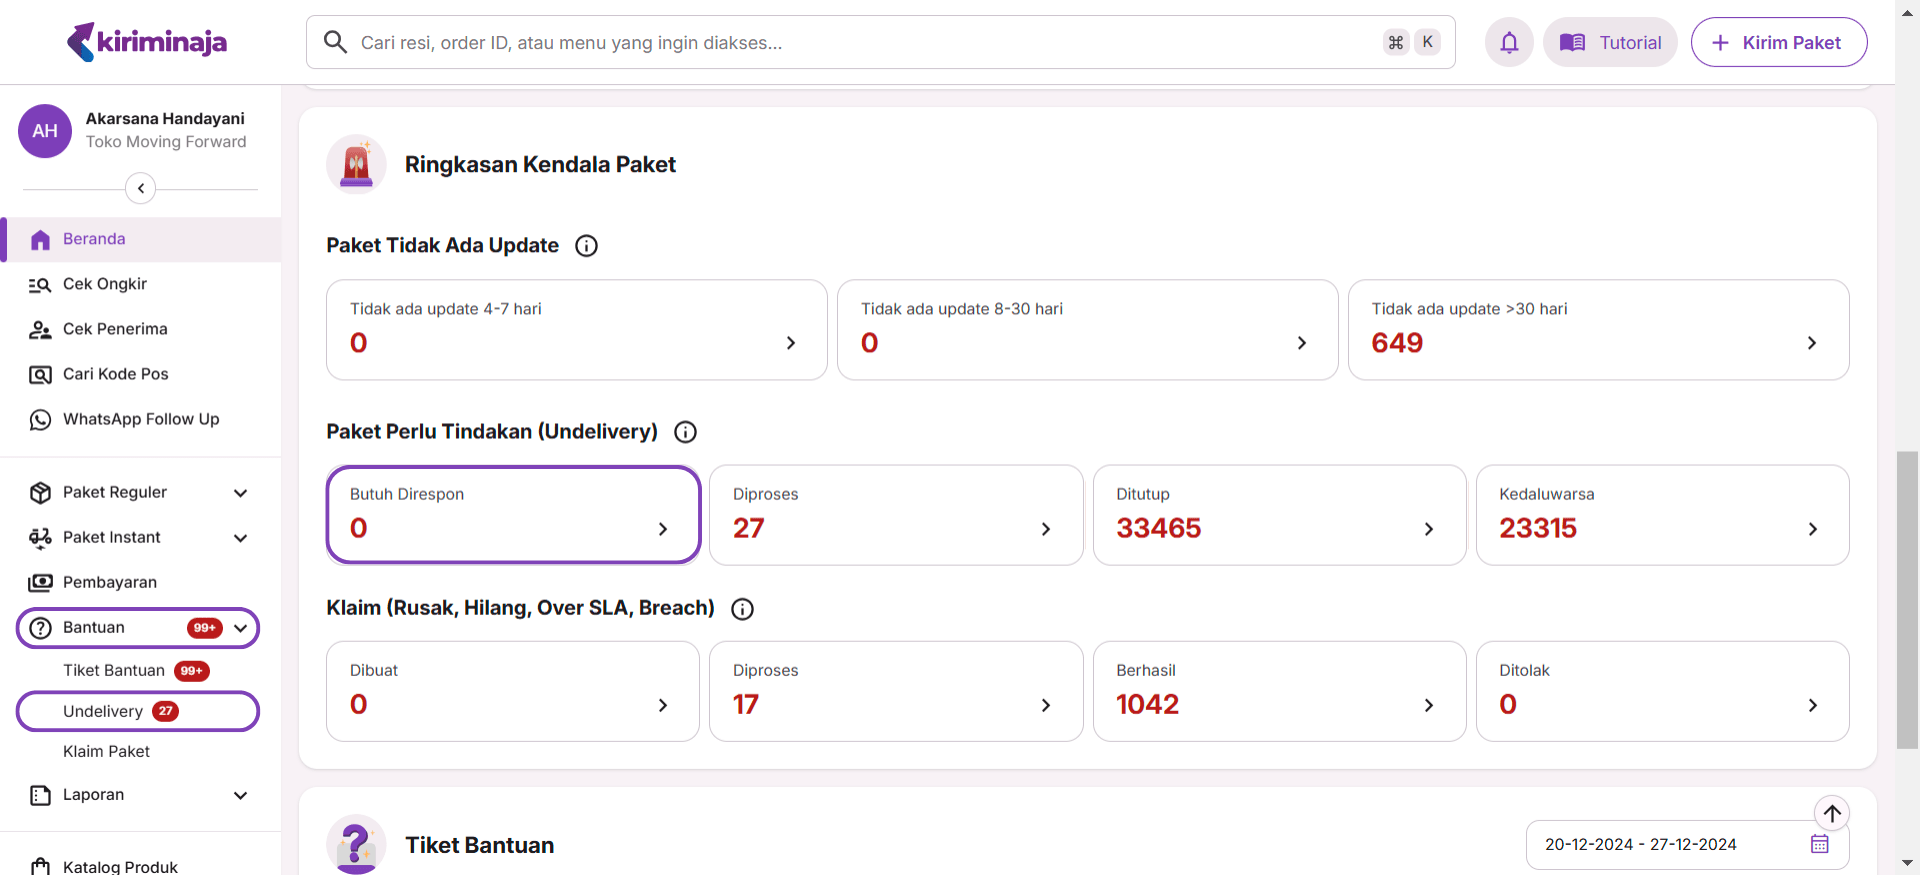Open Cek Ongkir from the sidebar
Screen dimensions: 1920x875
105,284
